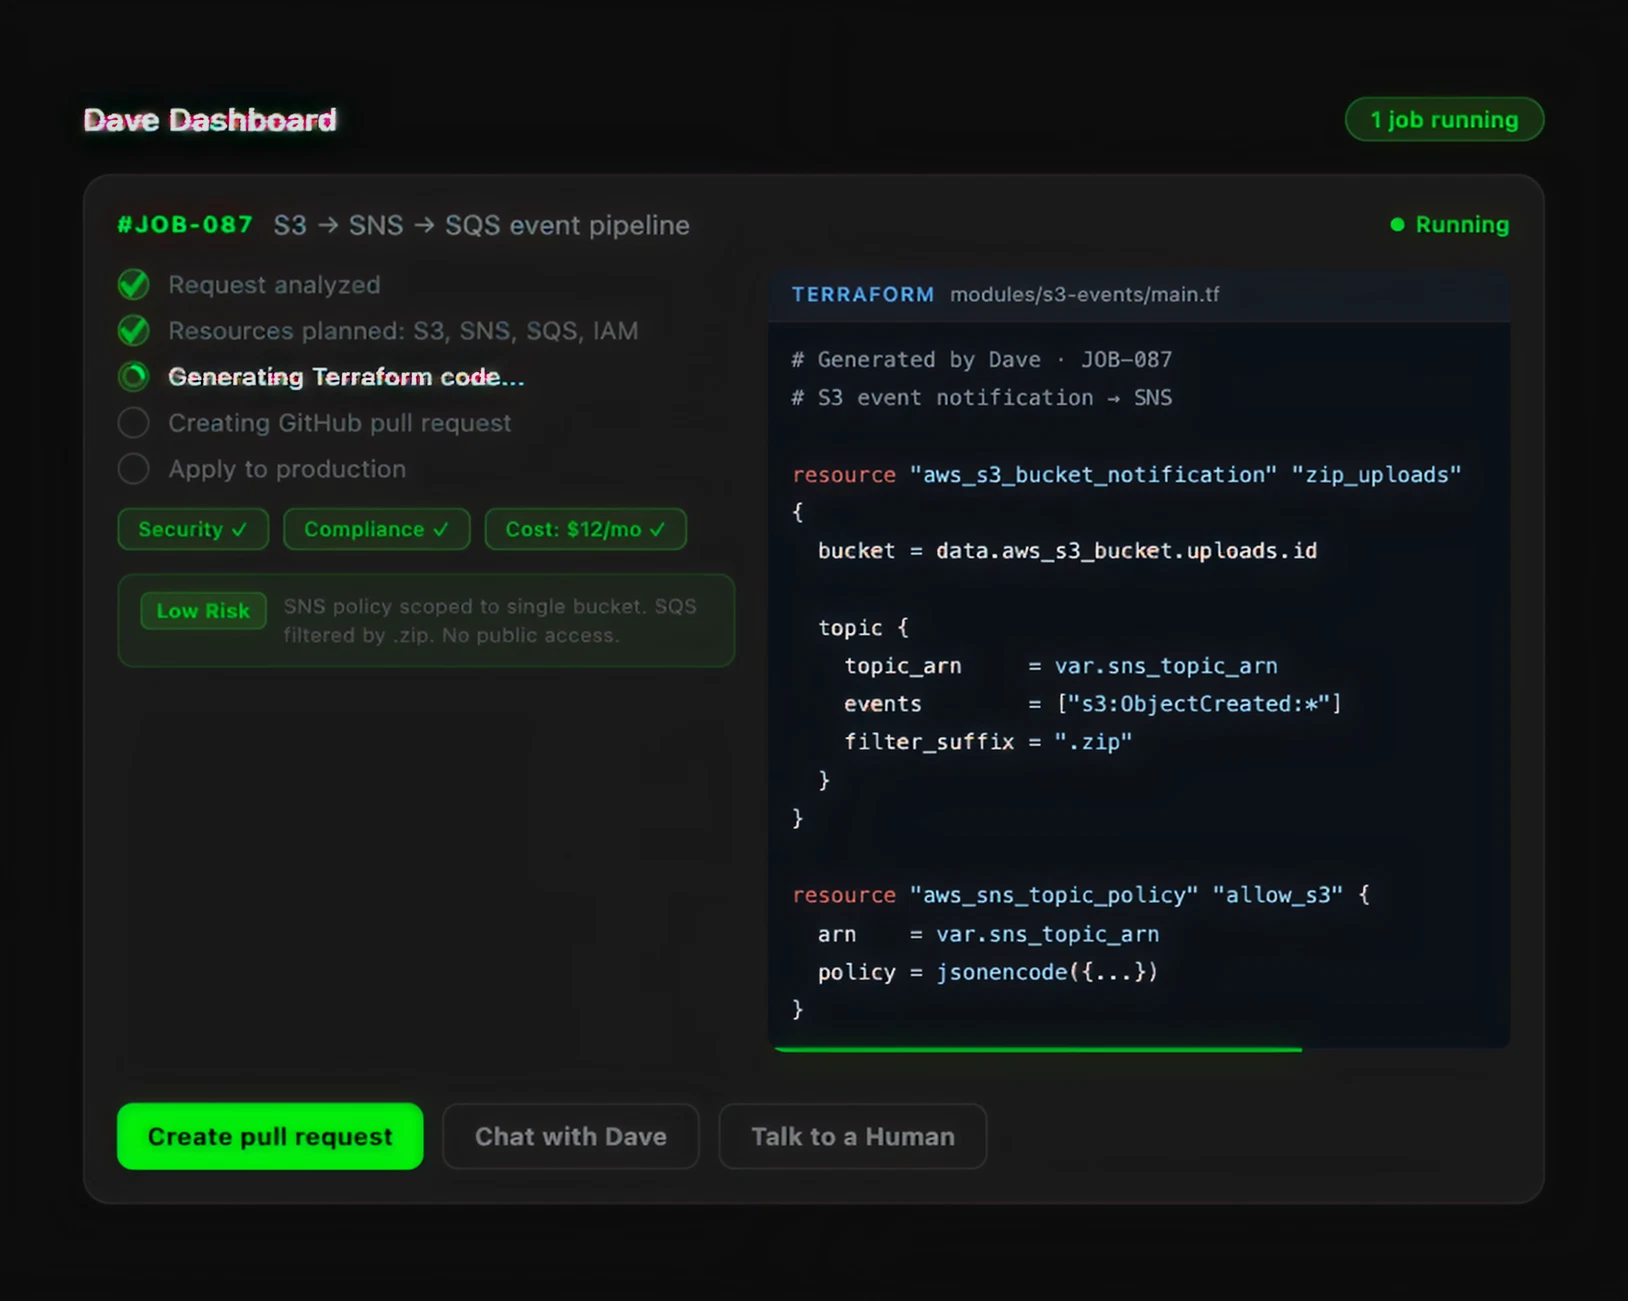The image size is (1628, 1301).
Task: Click Talk to a Human button
Action: click(x=852, y=1137)
